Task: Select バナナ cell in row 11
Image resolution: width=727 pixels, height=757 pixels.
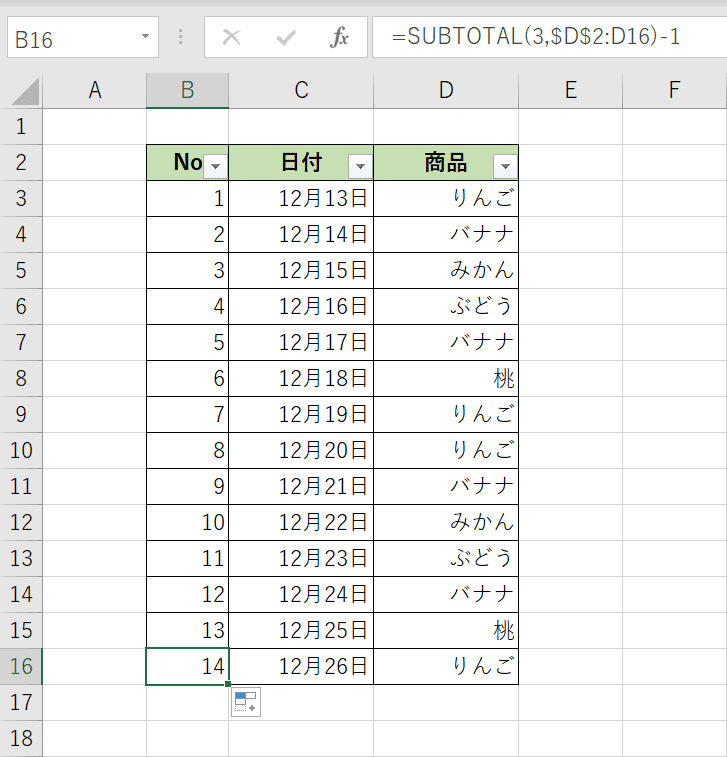Action: click(x=446, y=487)
